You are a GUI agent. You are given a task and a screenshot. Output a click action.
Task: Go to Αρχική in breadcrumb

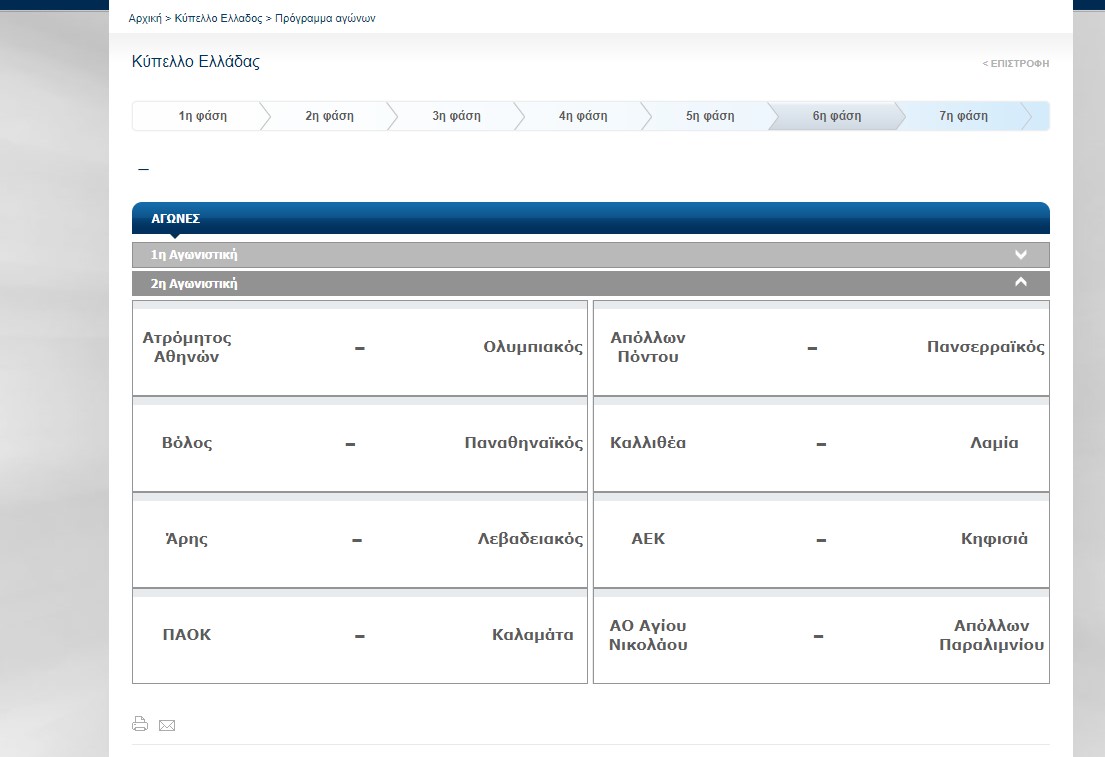144,18
